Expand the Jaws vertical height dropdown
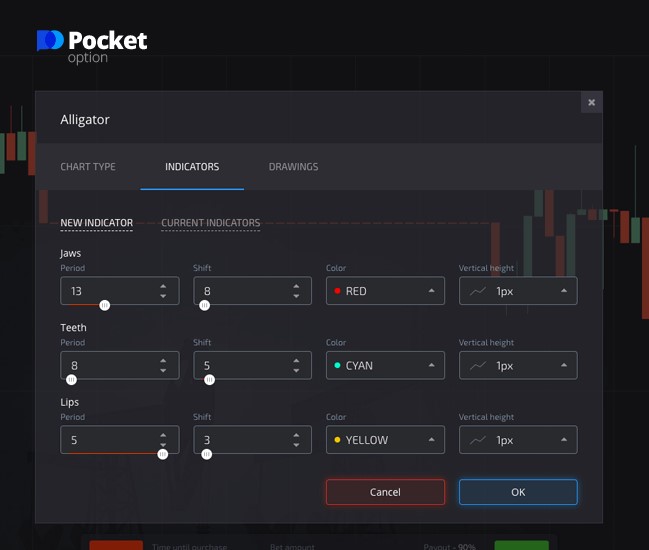 pyautogui.click(x=518, y=291)
